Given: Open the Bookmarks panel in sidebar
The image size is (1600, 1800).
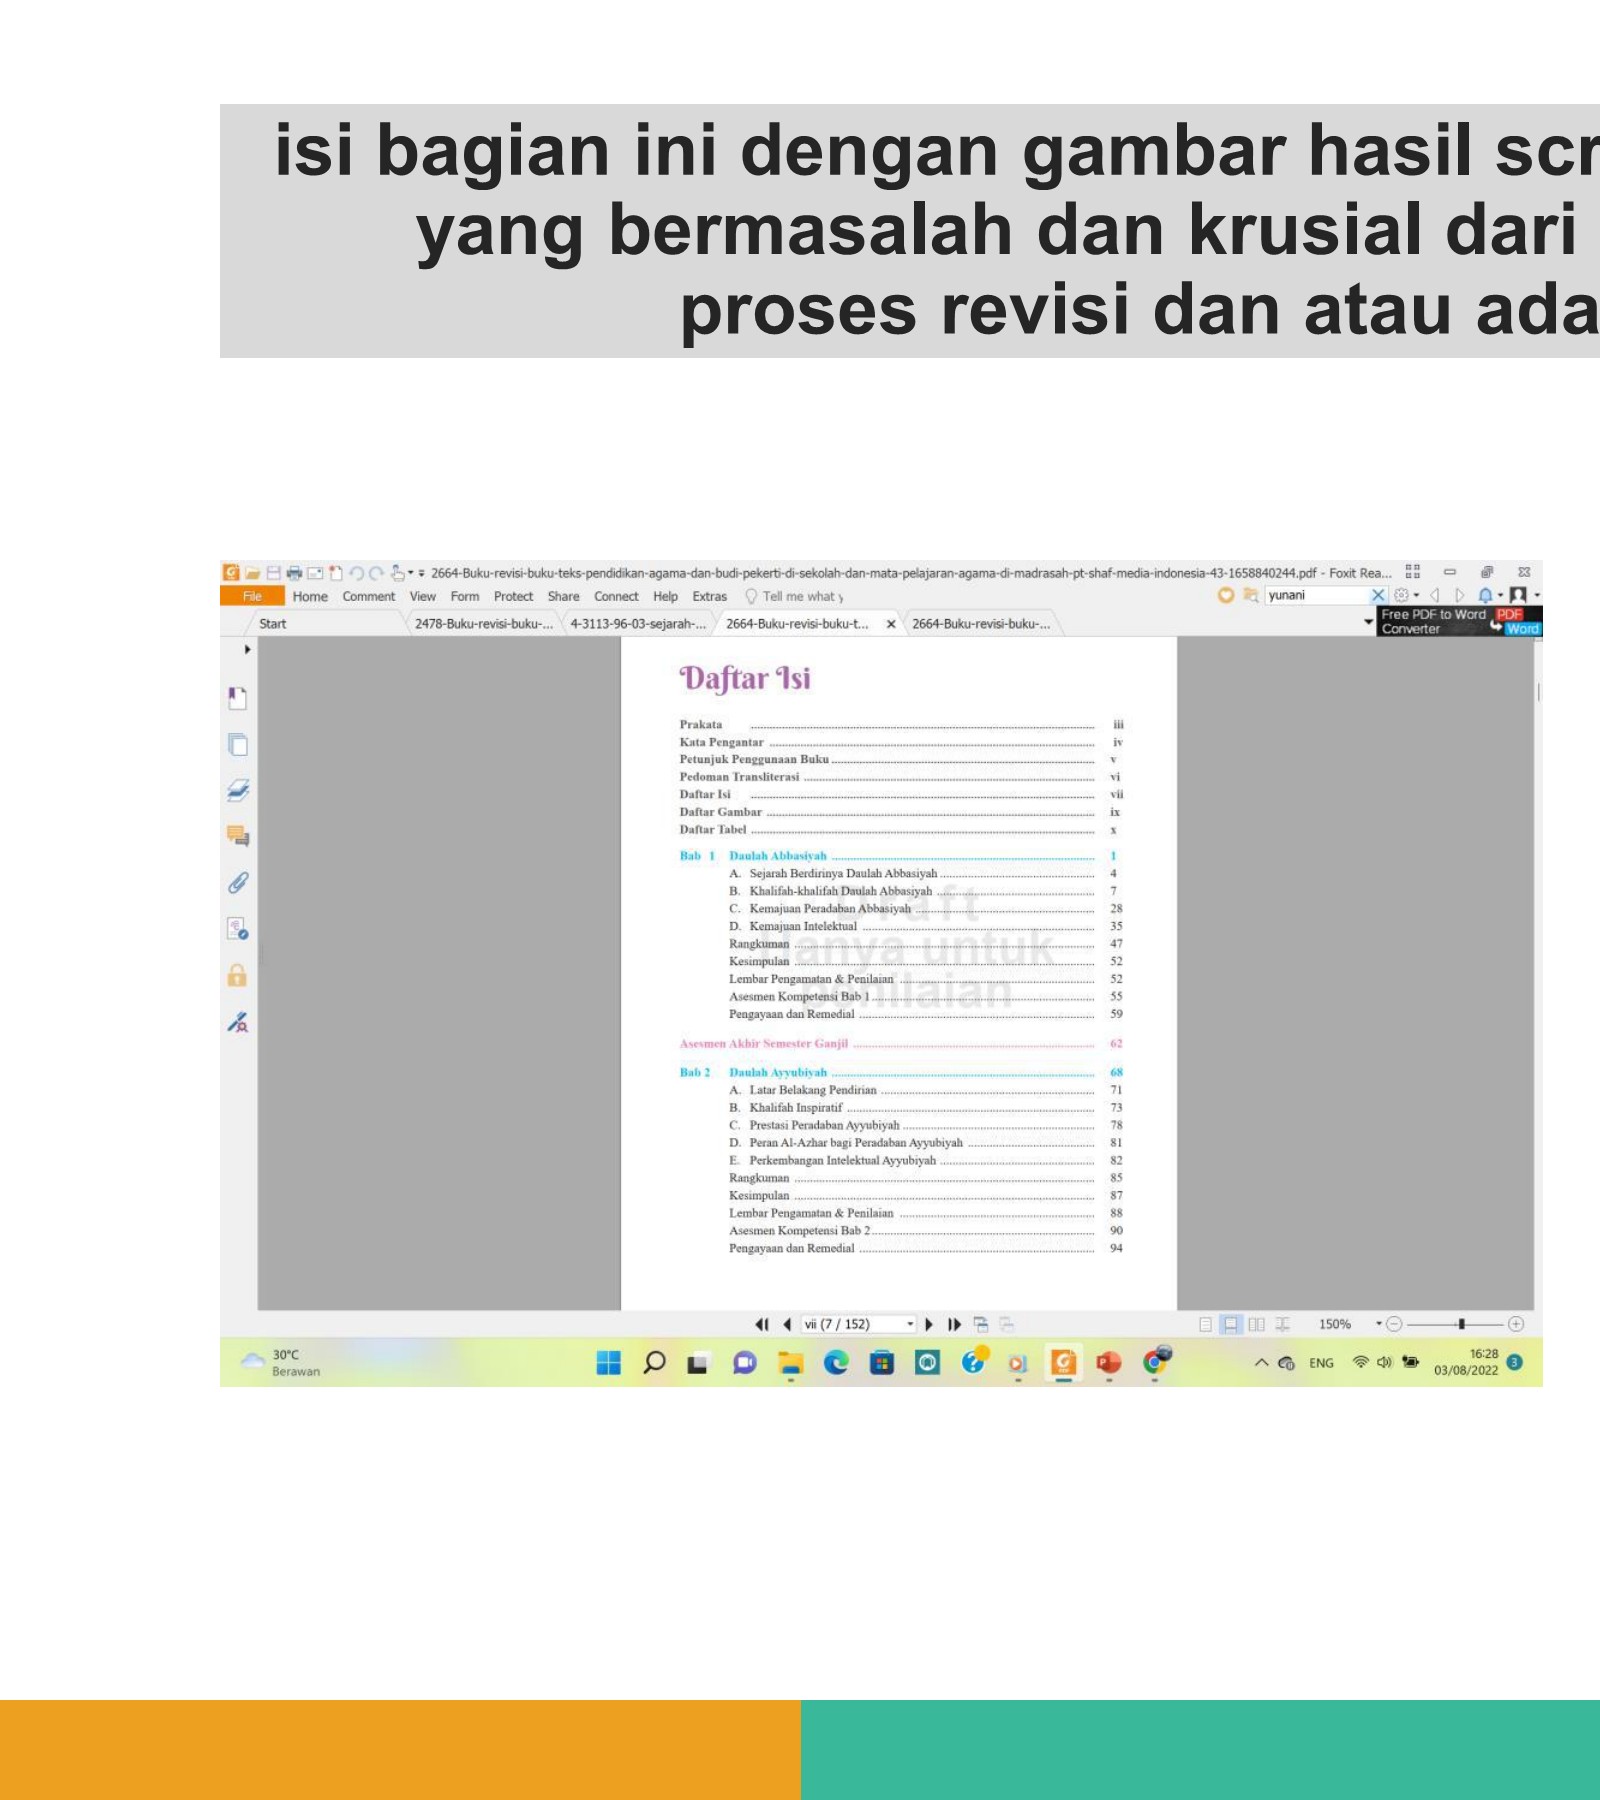Looking at the screenshot, I should point(236,697).
